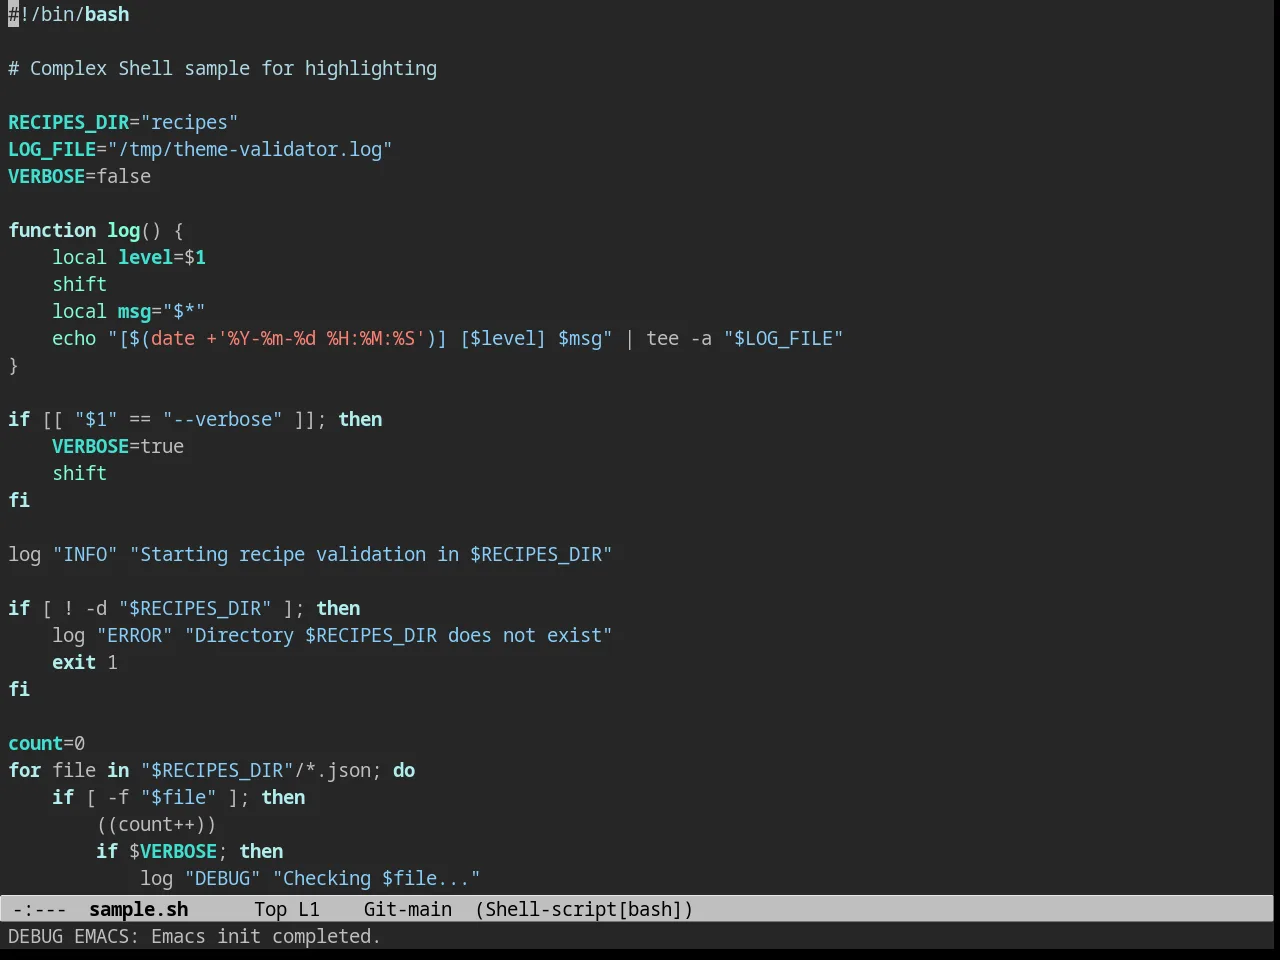Viewport: 1280px width, 960px height.
Task: Click the Git-main version control indicator
Action: pyautogui.click(x=408, y=909)
